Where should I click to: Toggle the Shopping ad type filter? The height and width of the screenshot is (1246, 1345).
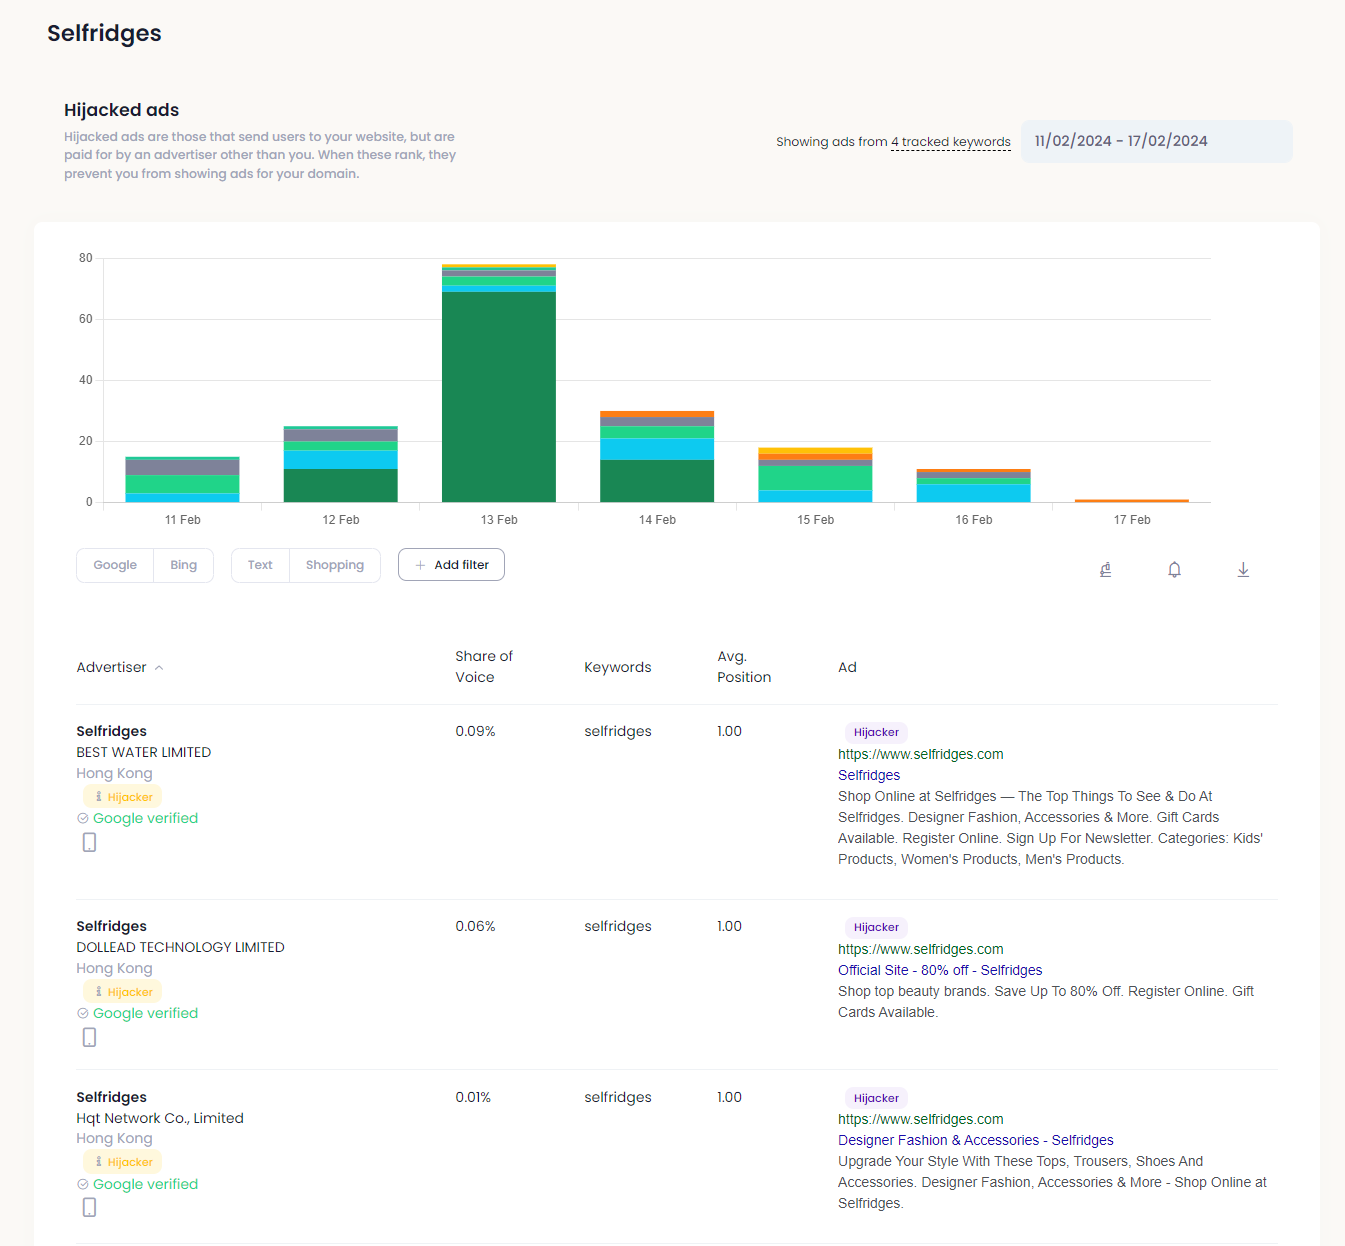335,565
